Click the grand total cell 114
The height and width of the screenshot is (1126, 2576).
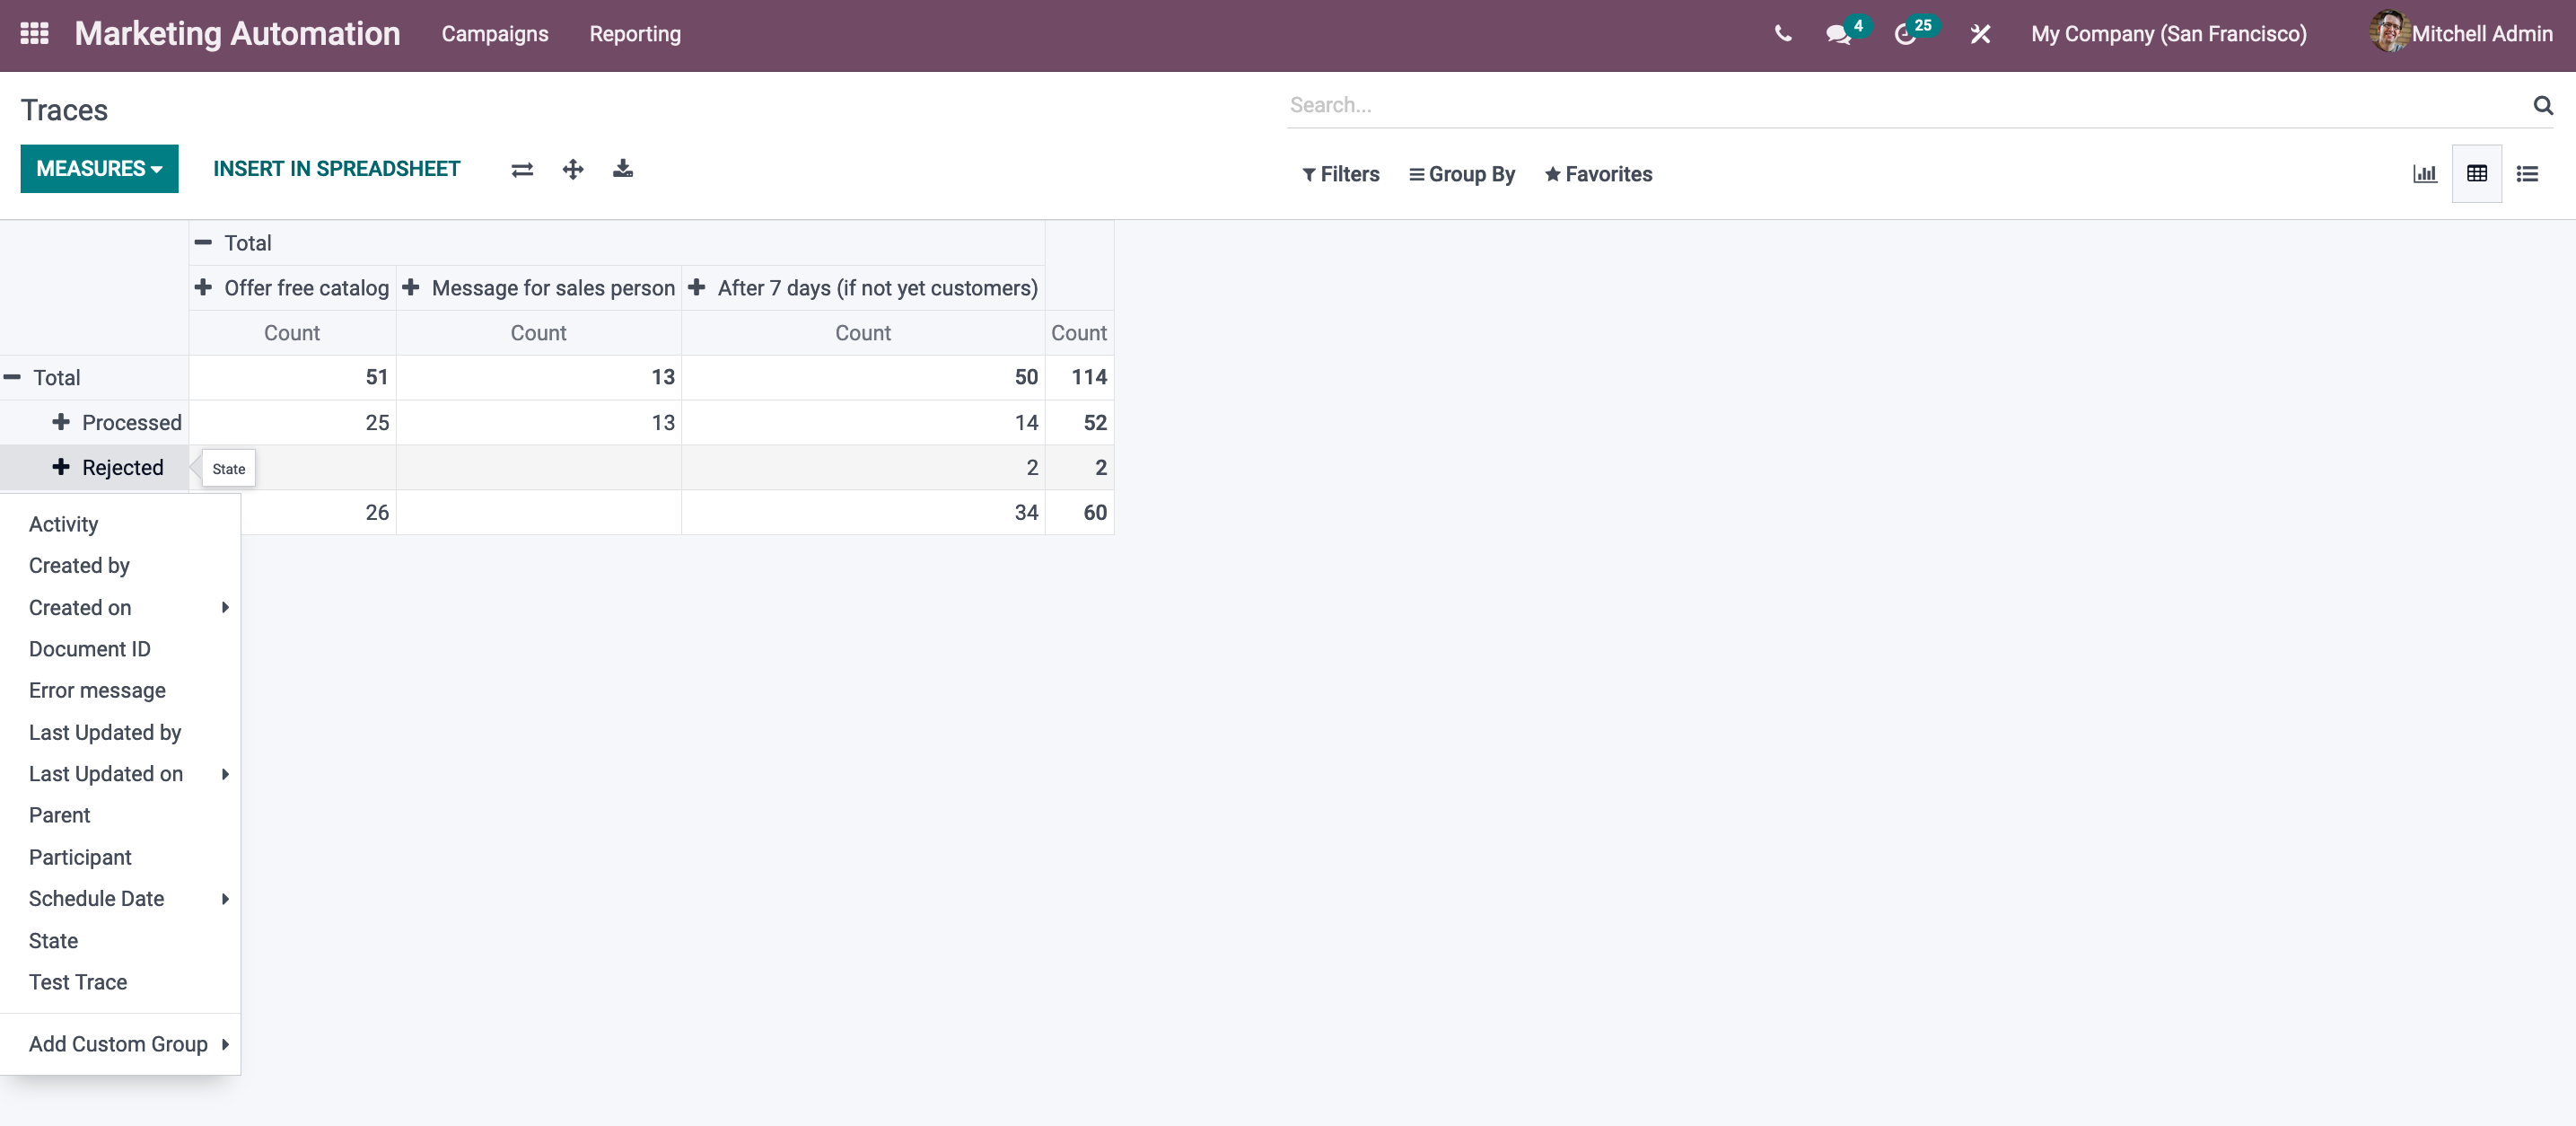(1079, 378)
